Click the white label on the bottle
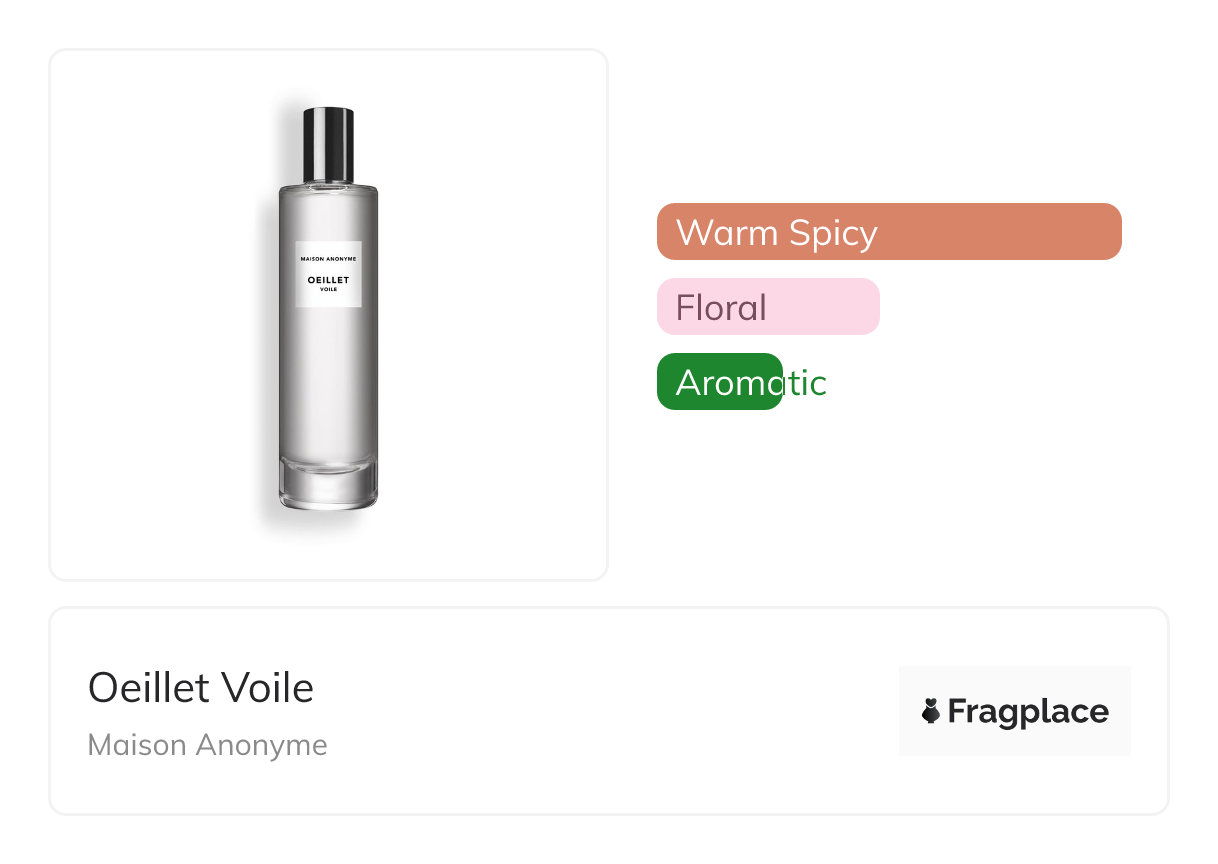This screenshot has width=1218, height=864. 328,274
